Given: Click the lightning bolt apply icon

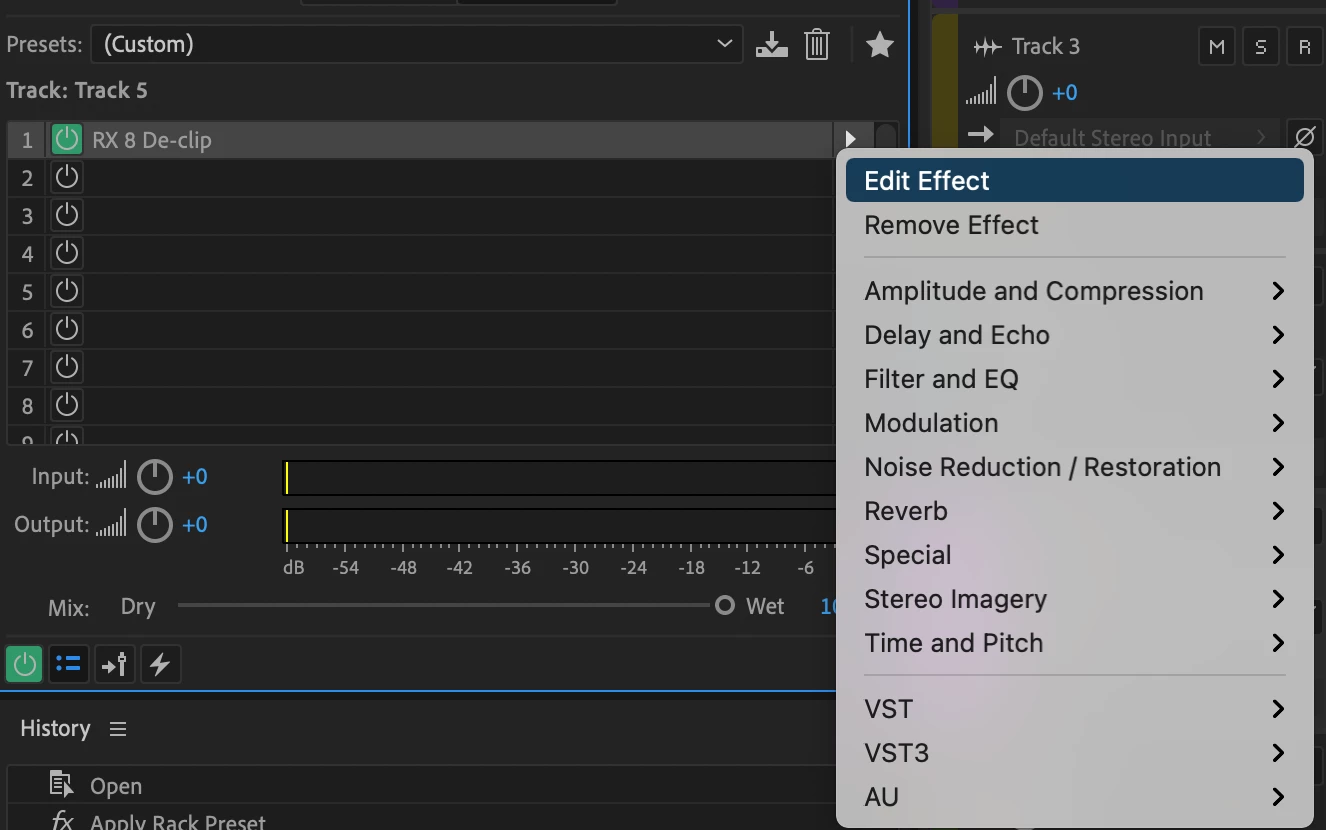Looking at the screenshot, I should (160, 664).
